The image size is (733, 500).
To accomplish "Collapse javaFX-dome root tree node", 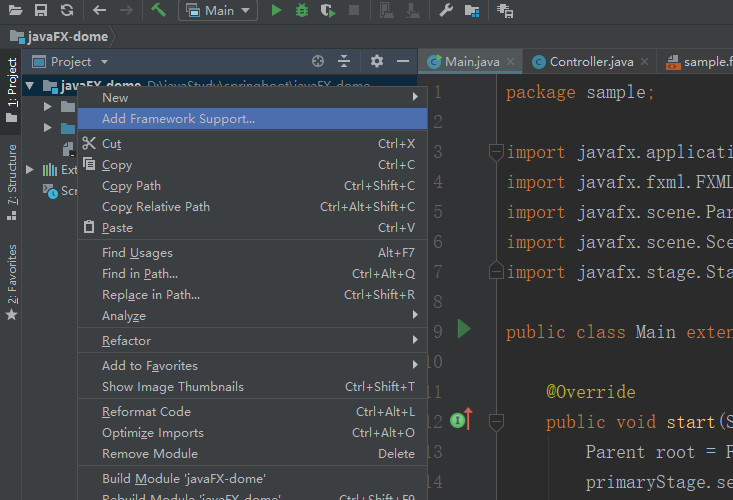I will (30, 86).
